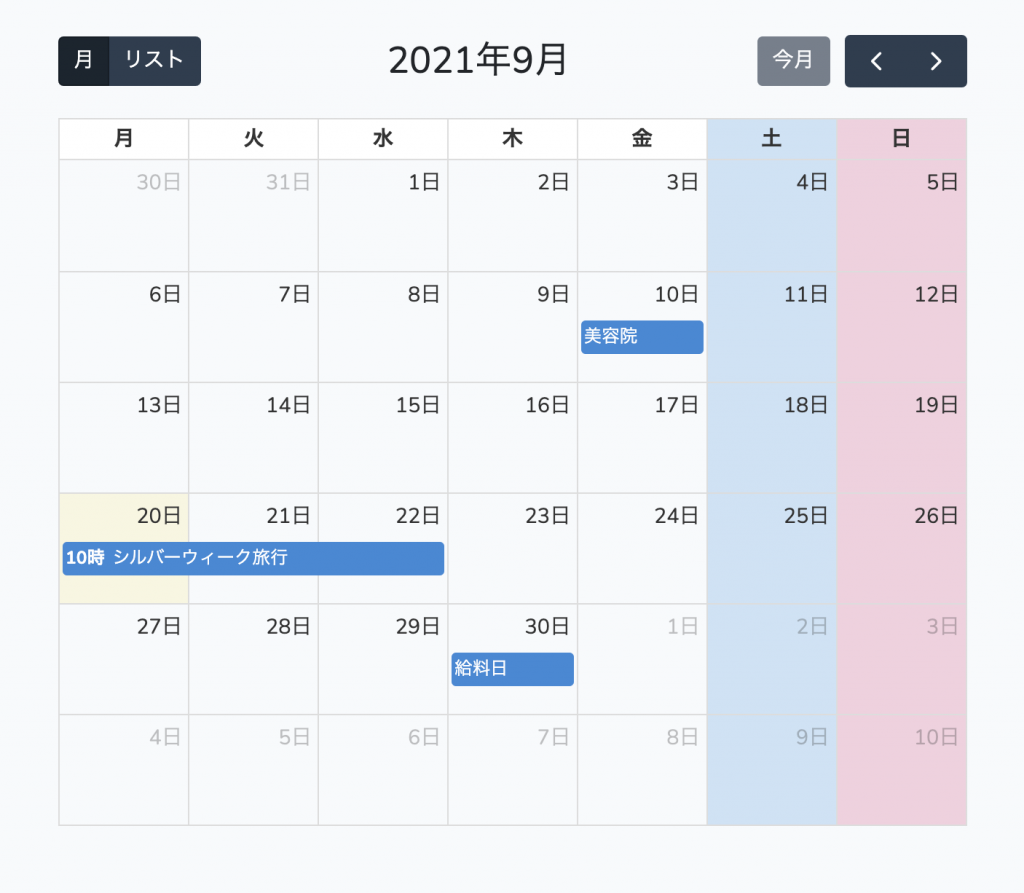Click the greyed-out 4日 of next month
This screenshot has height=893, width=1024.
(x=124, y=770)
